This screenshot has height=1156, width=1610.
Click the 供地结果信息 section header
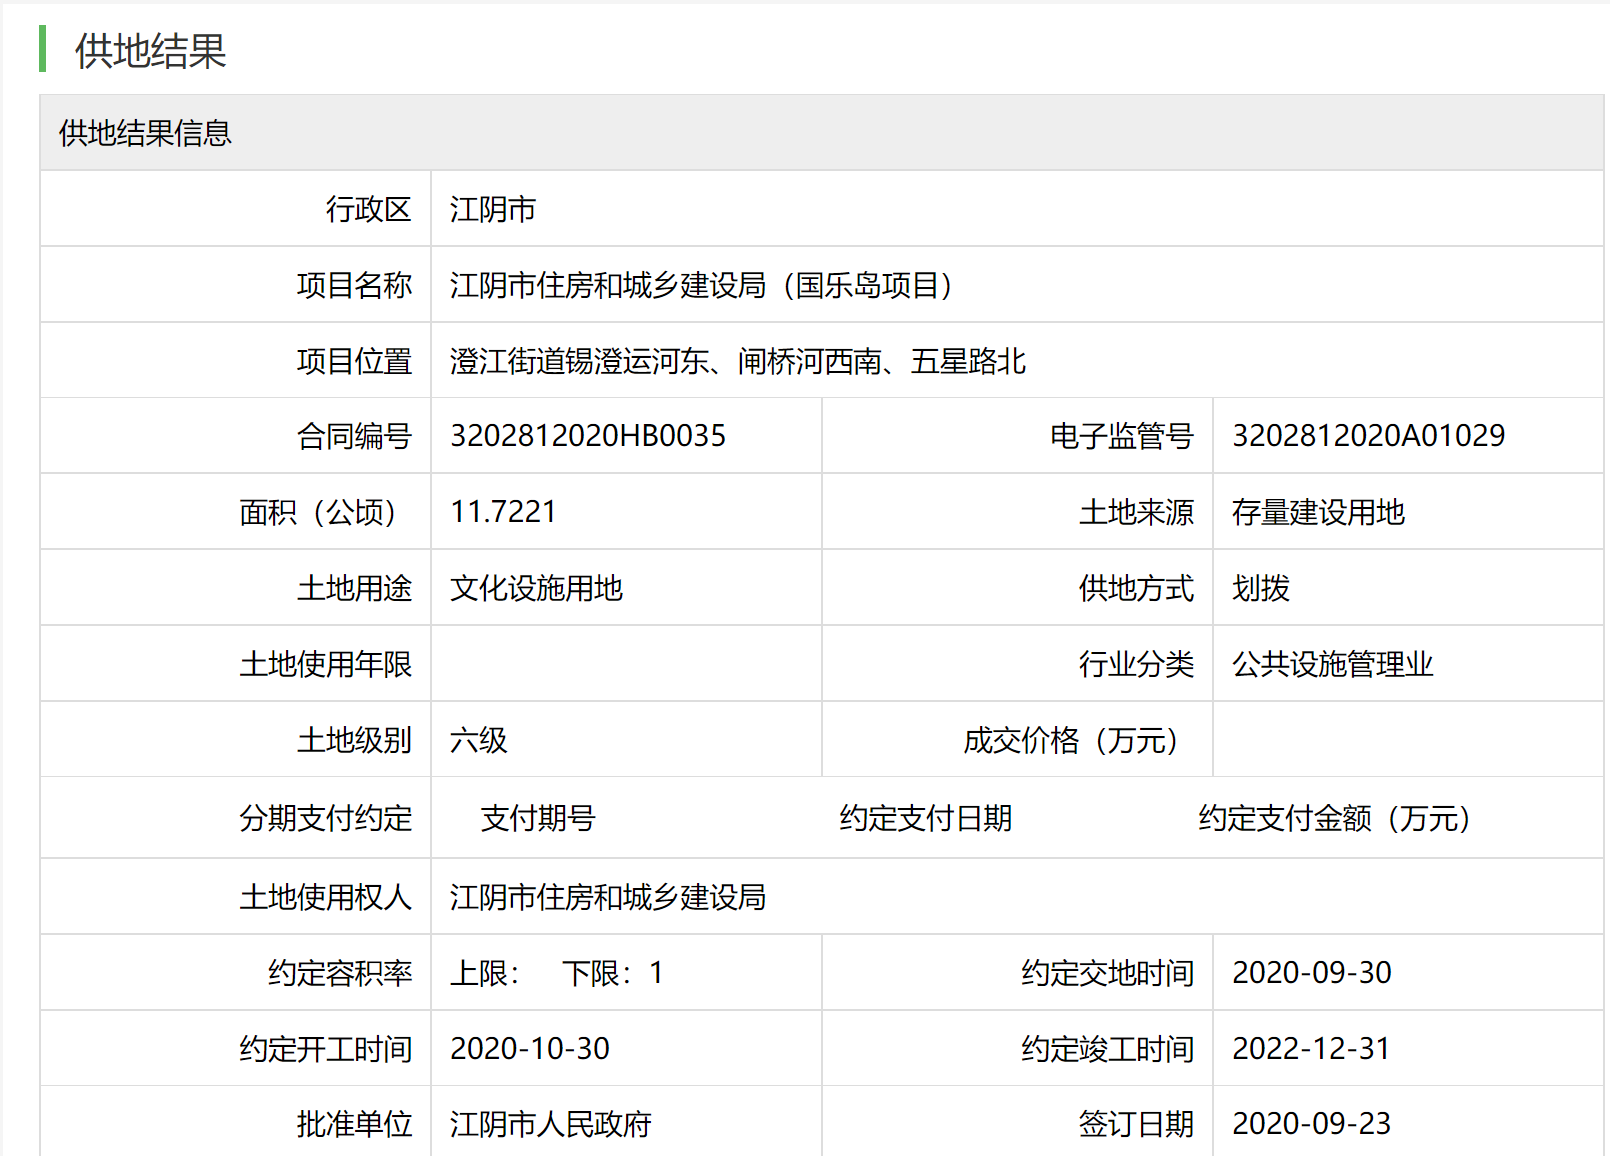coord(145,133)
